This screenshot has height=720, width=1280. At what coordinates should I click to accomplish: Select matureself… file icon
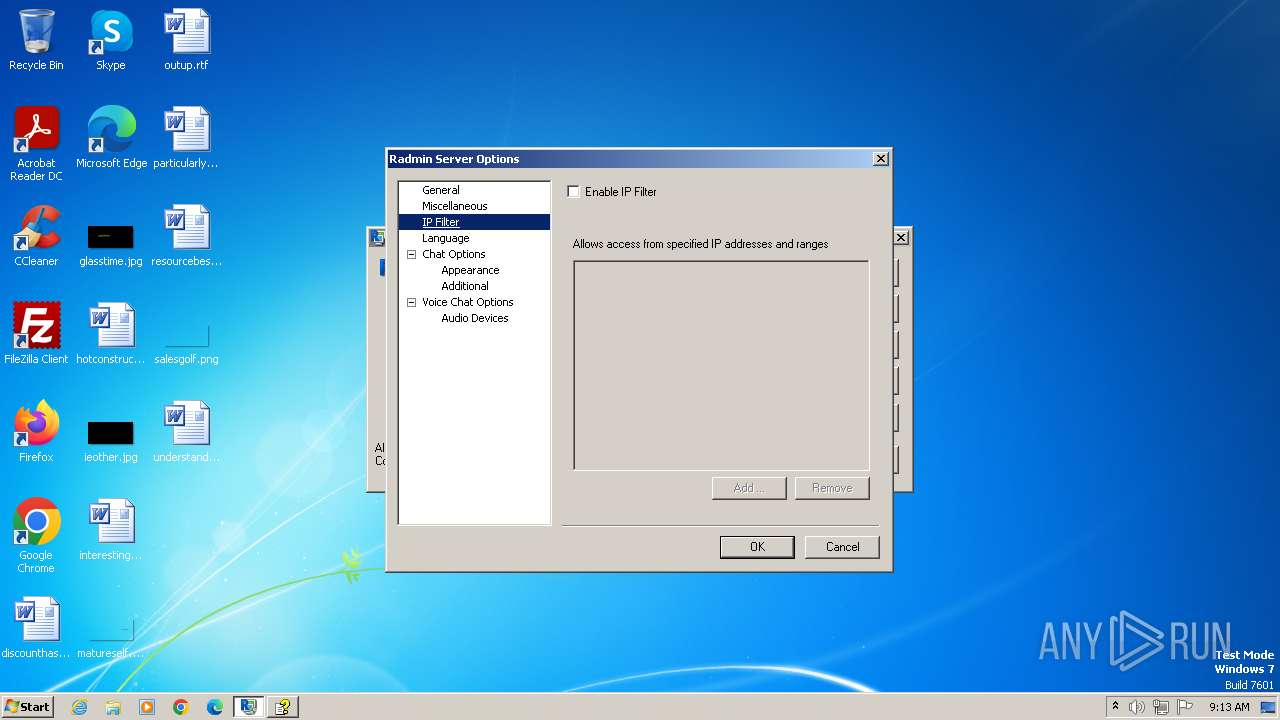pos(111,638)
